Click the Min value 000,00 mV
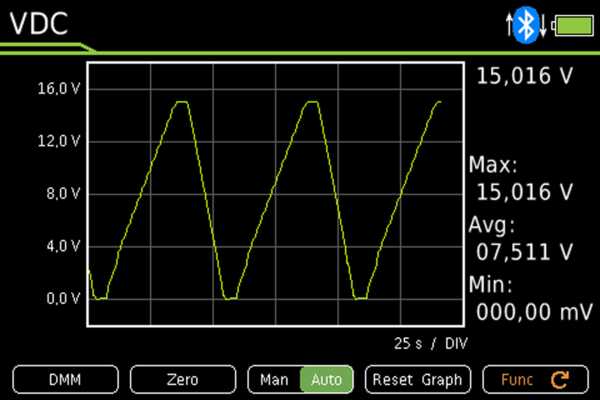Screen dimensions: 600x400 [x=530, y=312]
